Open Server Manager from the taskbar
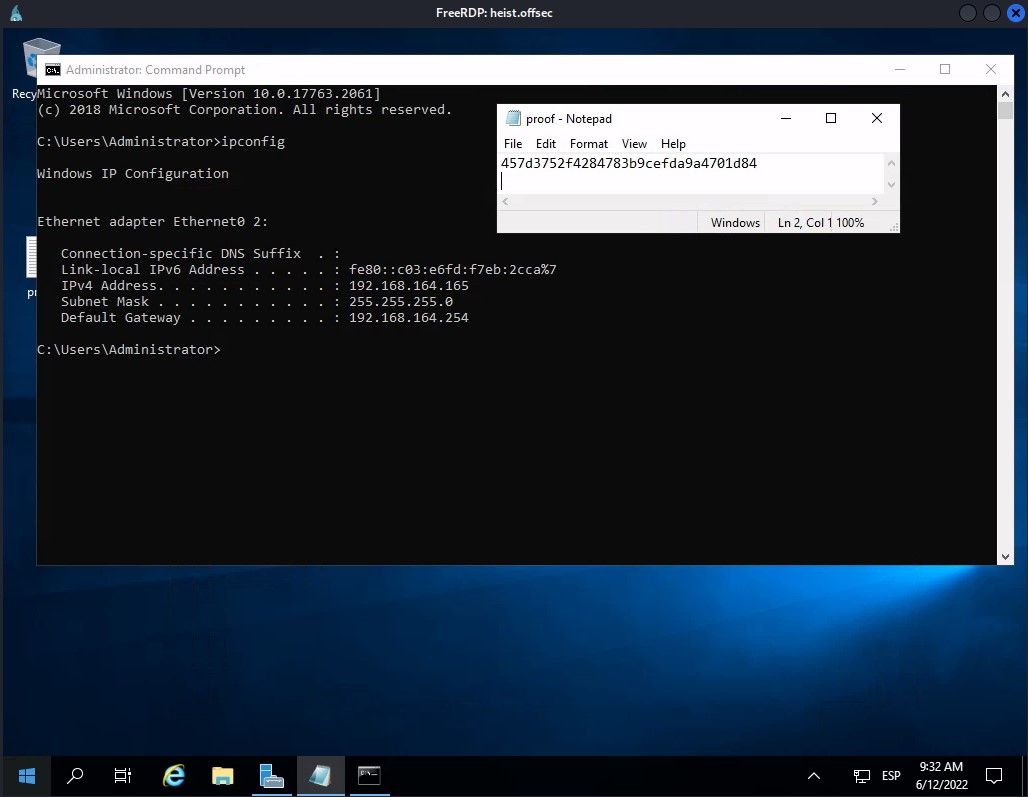Screen dimensions: 1028x797 point(271,775)
